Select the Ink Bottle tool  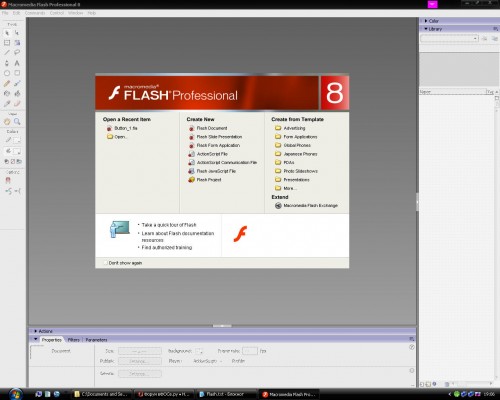point(7,94)
